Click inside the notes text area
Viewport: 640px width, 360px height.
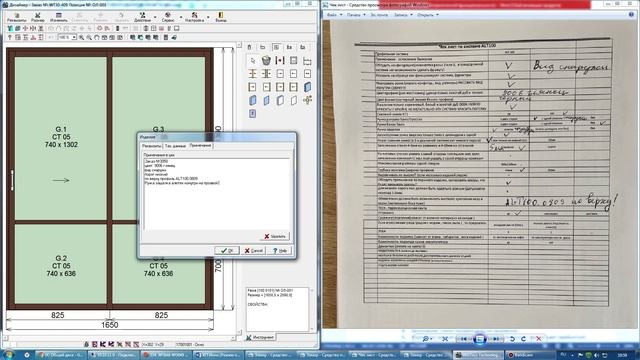tap(217, 194)
